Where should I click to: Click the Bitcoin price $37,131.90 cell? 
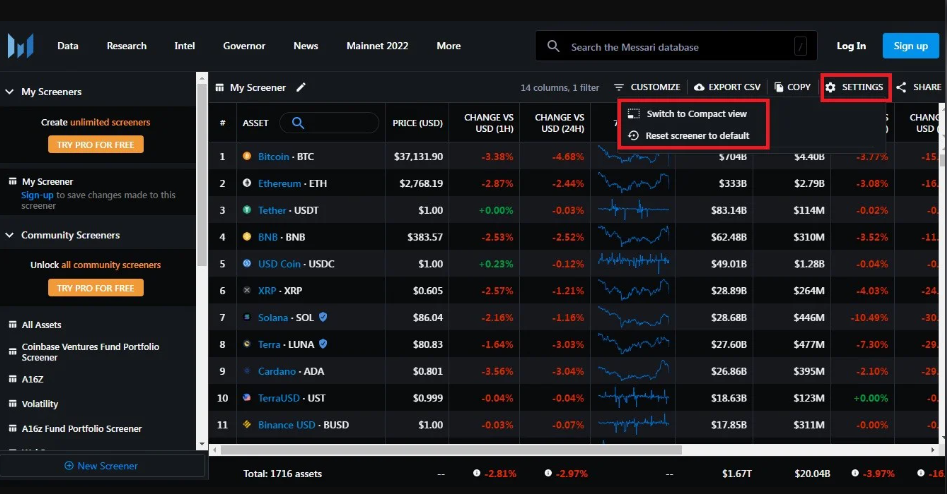click(x=418, y=156)
